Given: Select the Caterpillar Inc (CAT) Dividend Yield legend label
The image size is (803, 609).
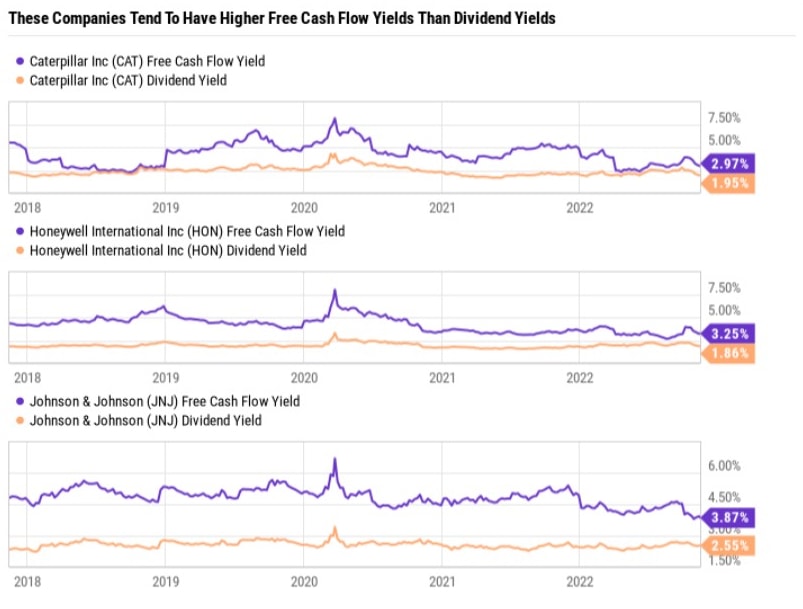Looking at the screenshot, I should [x=128, y=80].
